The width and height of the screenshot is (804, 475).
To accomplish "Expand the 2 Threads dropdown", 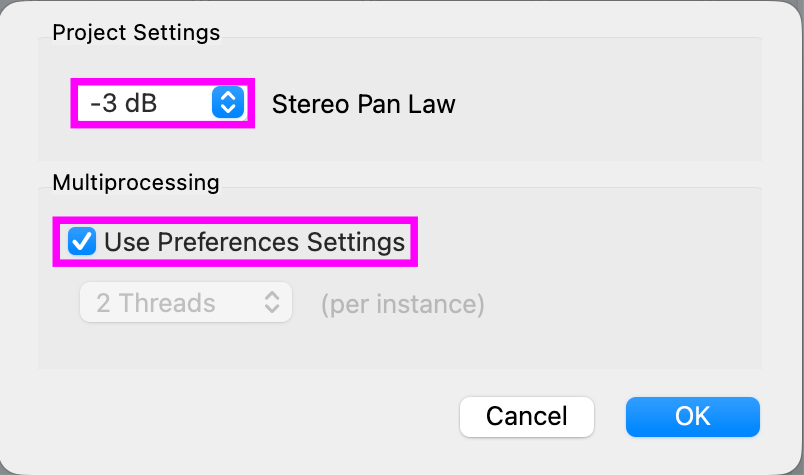I will (186, 303).
